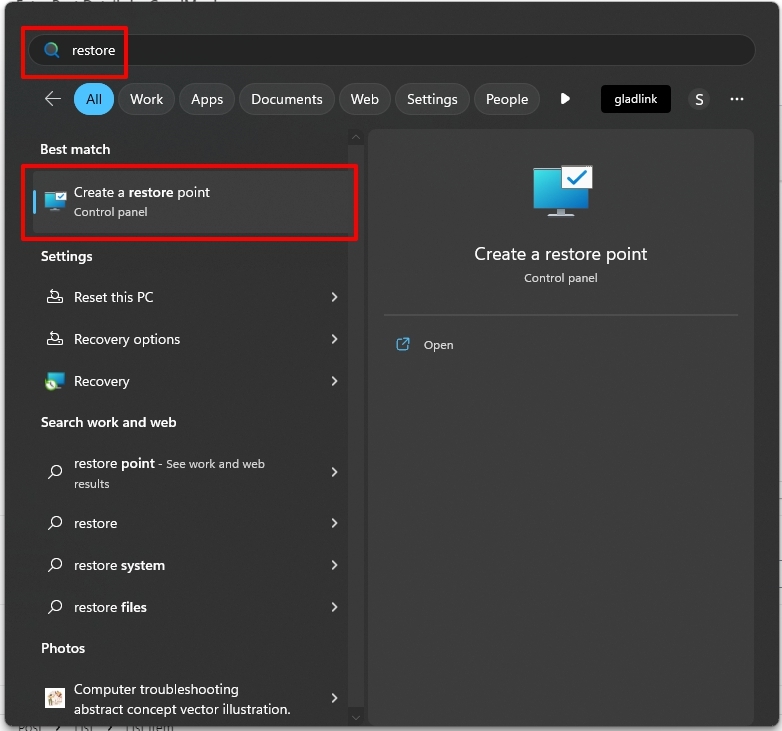Open the three-dot more options menu
Viewport: 782px width, 731px height.
point(737,99)
